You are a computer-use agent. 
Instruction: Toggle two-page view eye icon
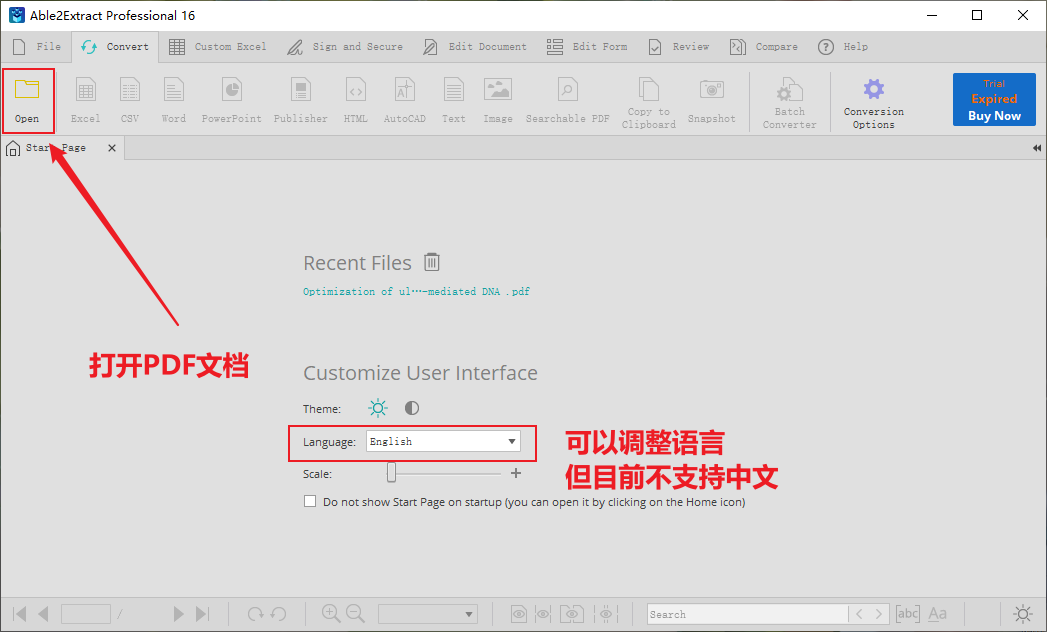(x=572, y=614)
